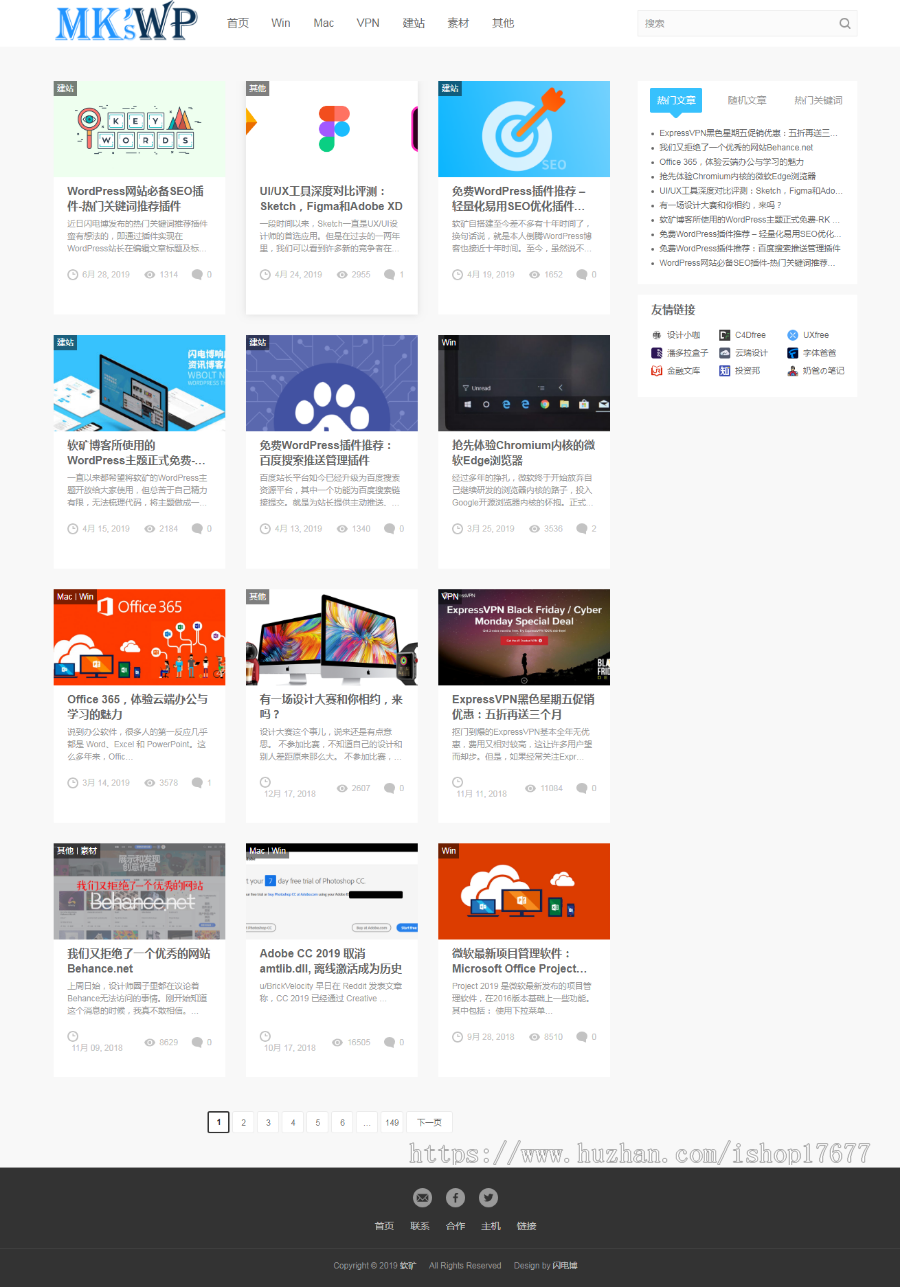The image size is (900, 1287).
Task: Go to page 3 in pagination
Action: (268, 1122)
